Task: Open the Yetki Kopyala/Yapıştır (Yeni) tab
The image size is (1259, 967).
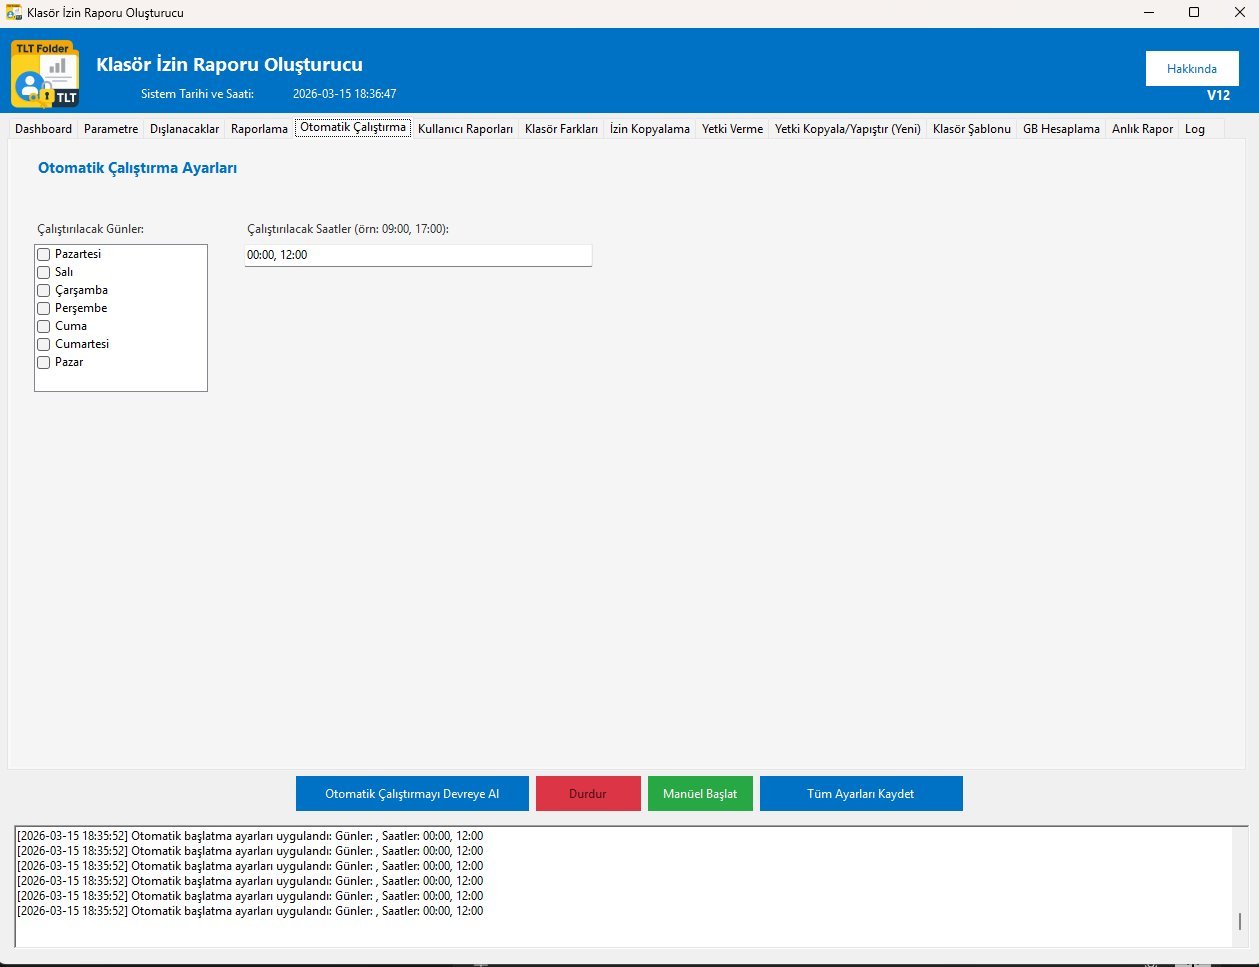Action: coord(847,129)
